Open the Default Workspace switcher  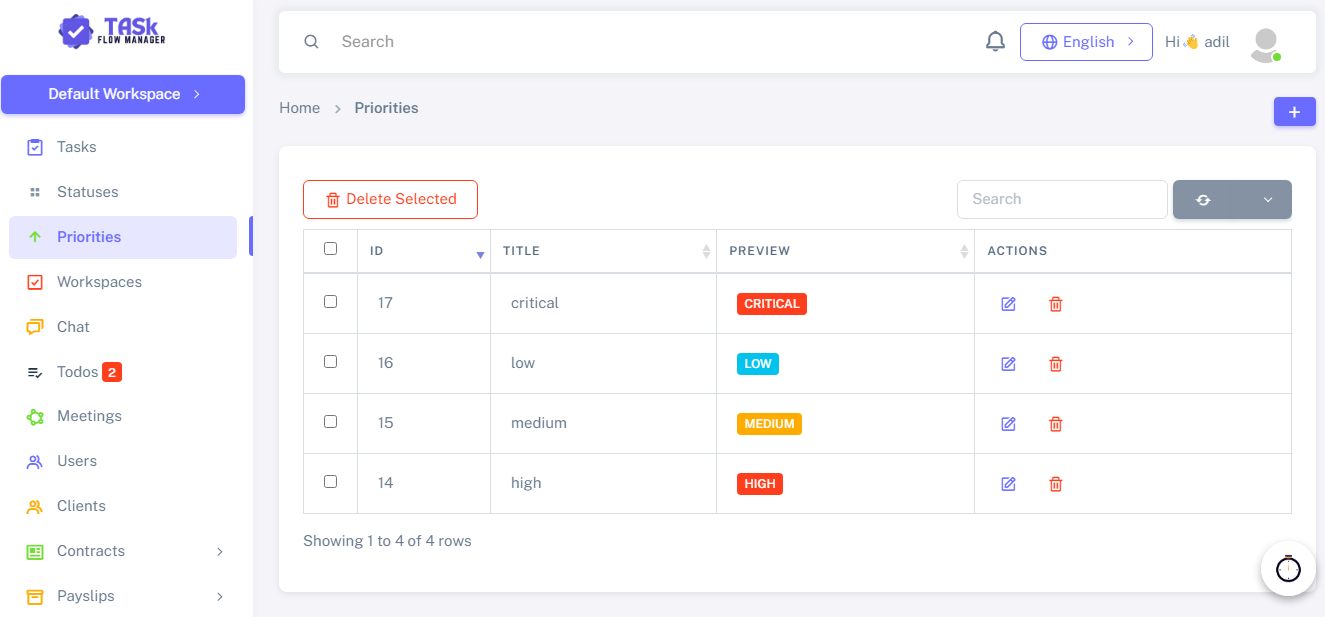(123, 94)
